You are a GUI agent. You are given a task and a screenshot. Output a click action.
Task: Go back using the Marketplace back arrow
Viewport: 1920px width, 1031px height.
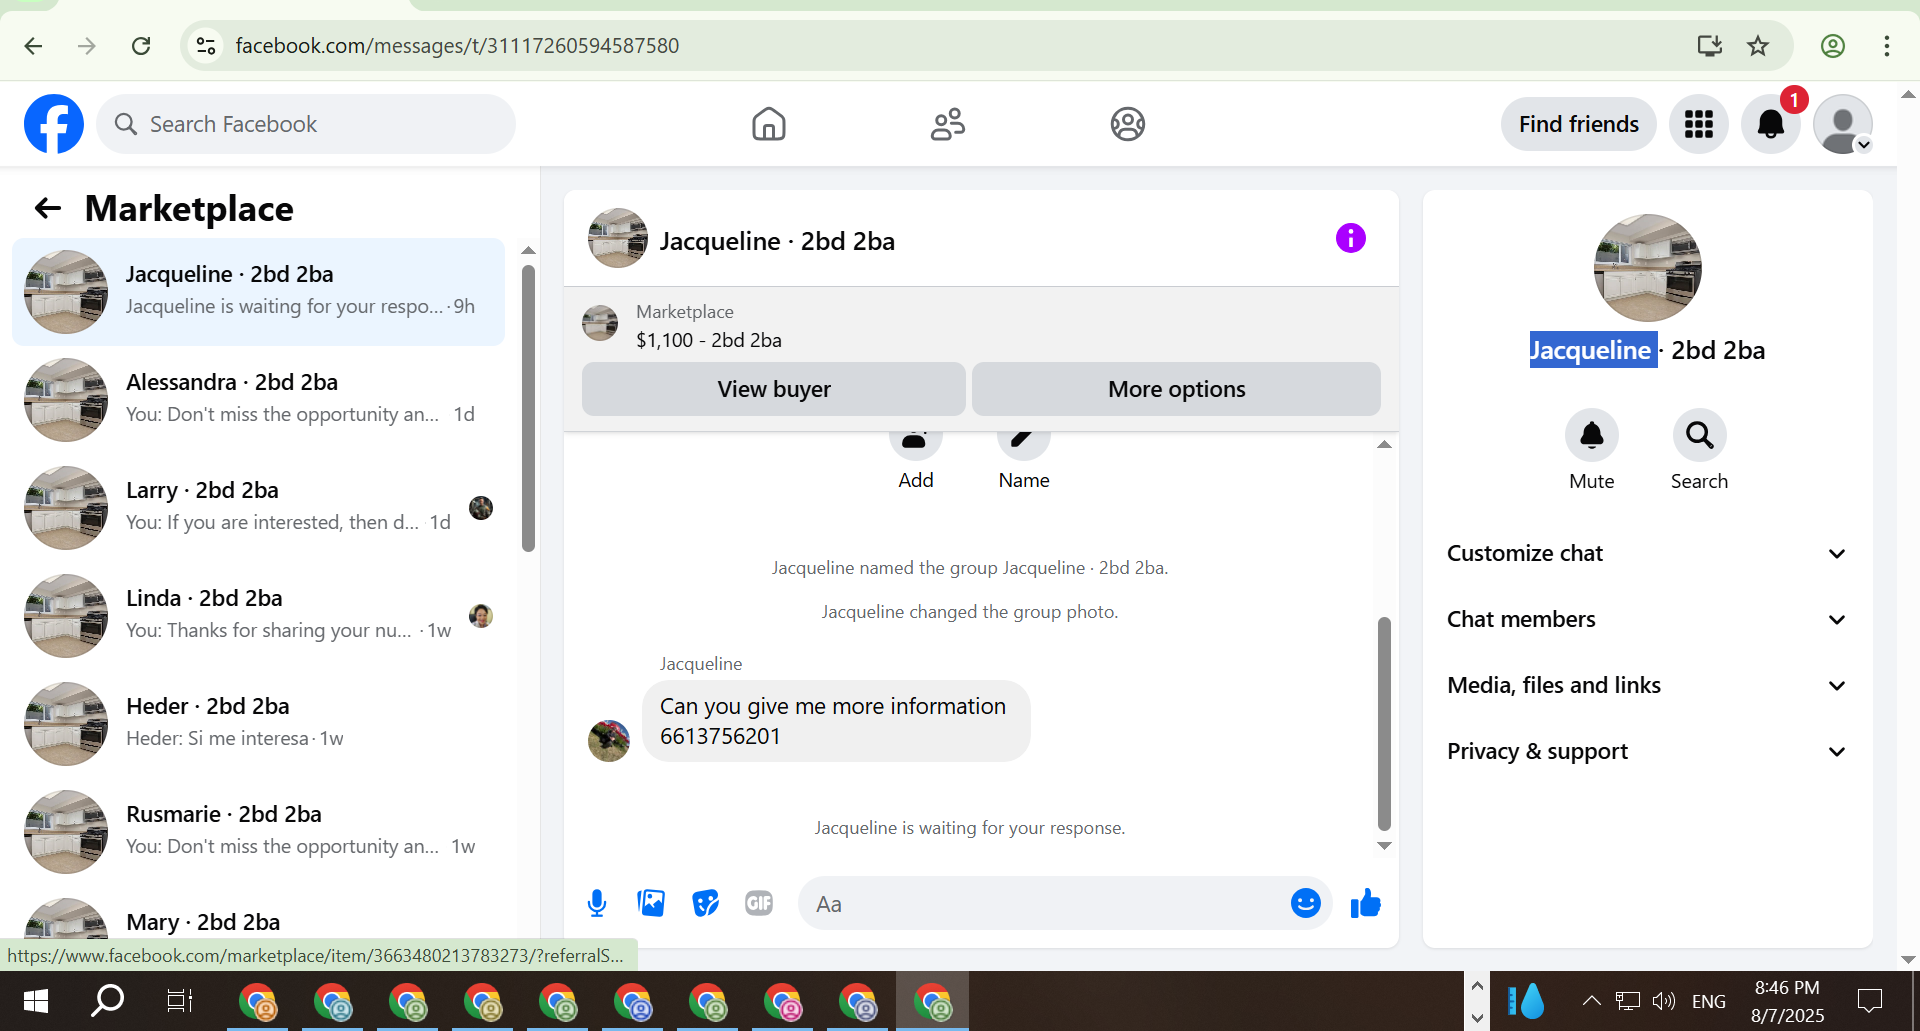(x=48, y=208)
